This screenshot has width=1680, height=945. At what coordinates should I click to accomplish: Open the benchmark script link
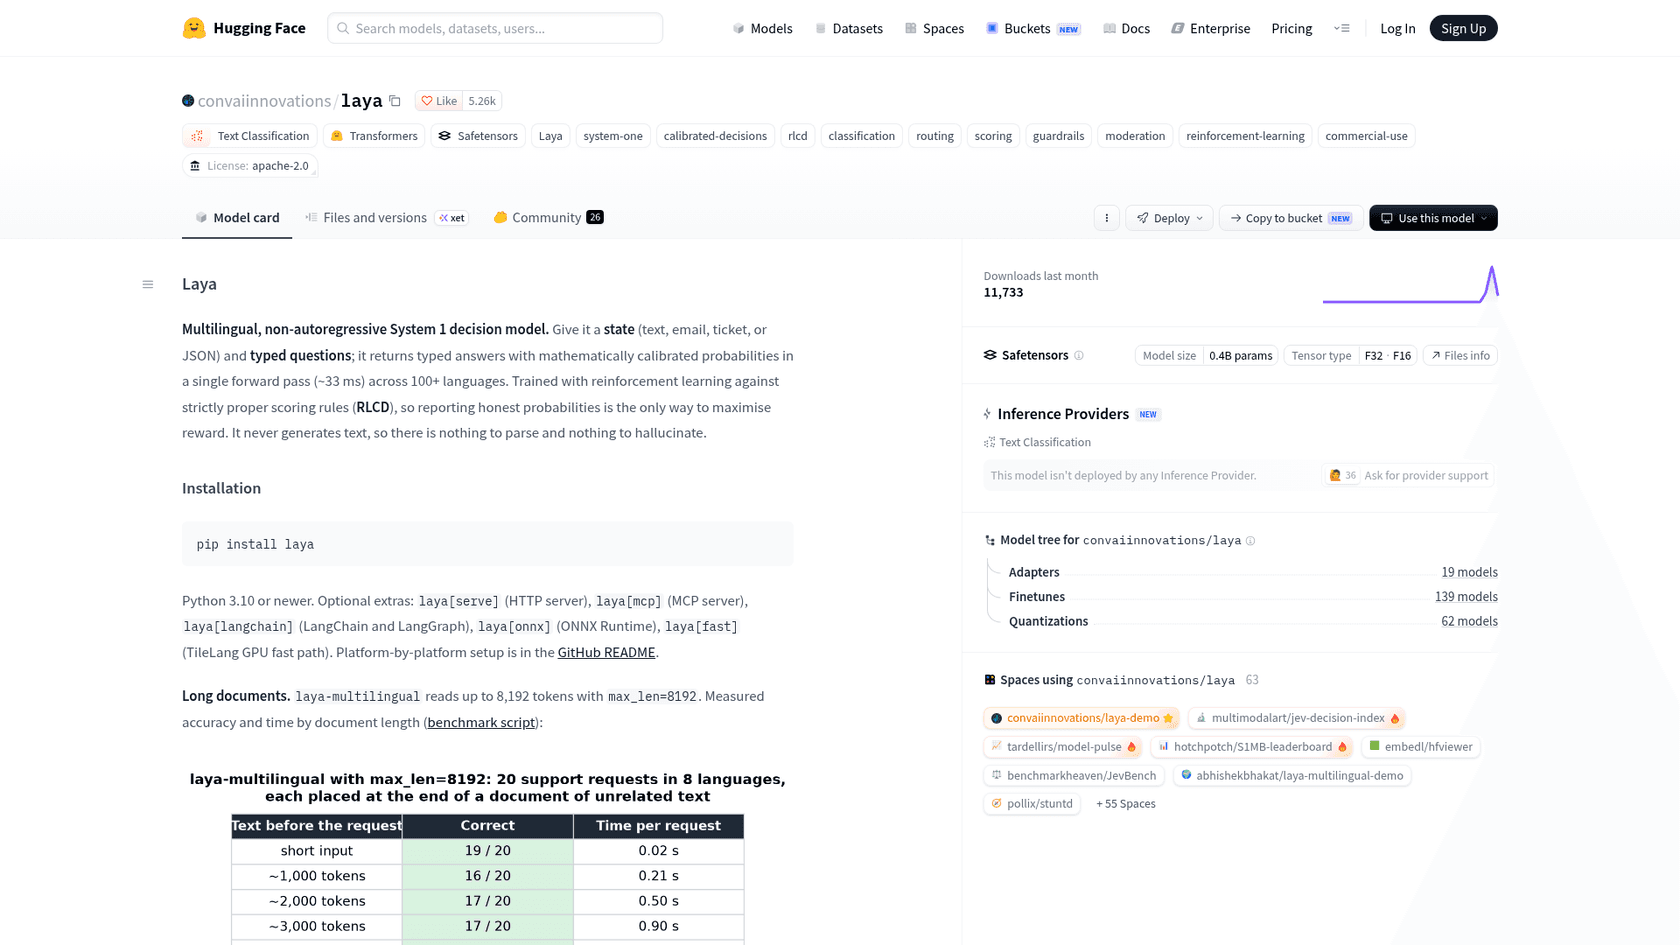pos(481,723)
